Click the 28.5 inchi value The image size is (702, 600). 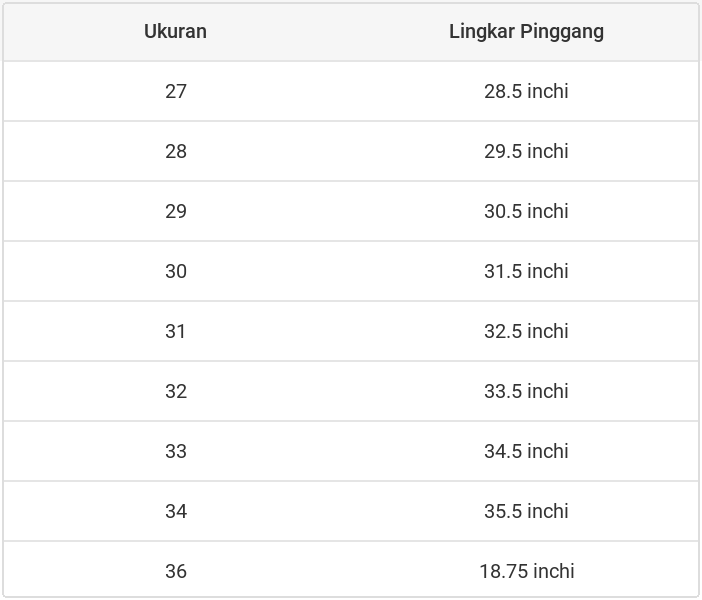[x=526, y=91]
